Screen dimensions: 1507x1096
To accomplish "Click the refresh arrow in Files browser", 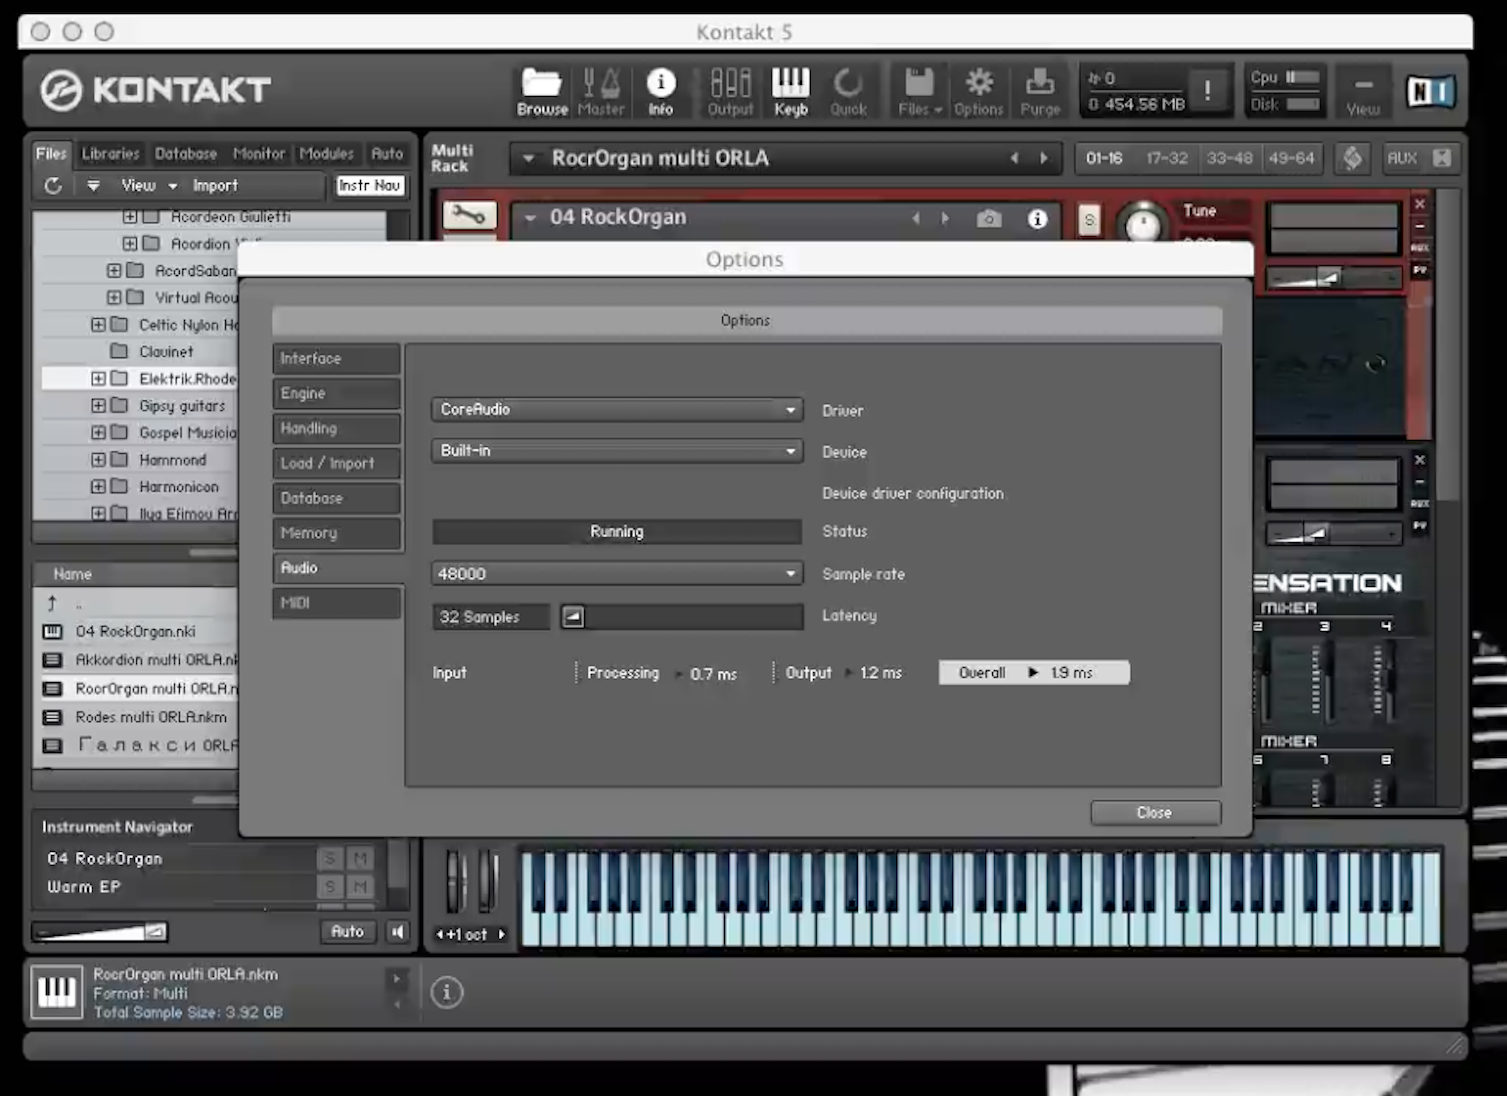I will 53,185.
